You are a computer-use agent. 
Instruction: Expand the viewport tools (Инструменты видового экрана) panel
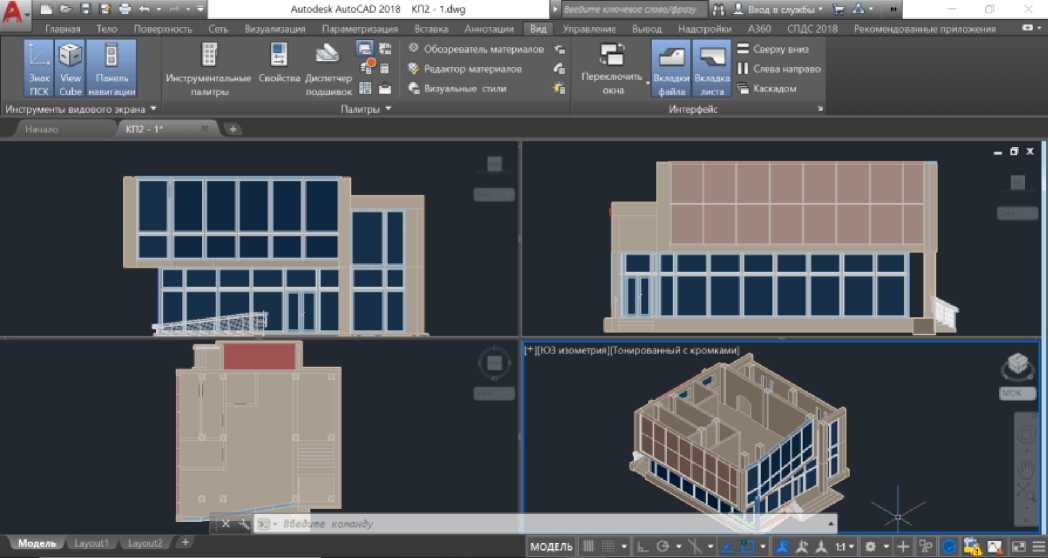(154, 109)
